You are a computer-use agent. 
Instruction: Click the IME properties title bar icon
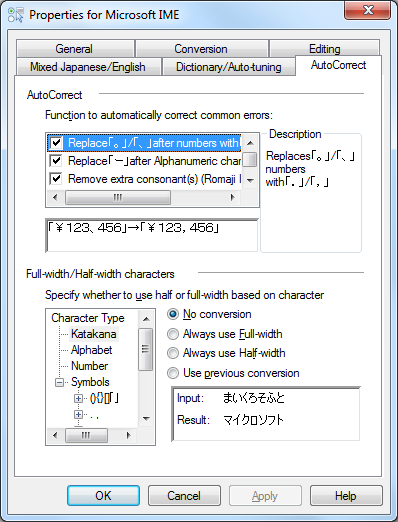(15, 15)
